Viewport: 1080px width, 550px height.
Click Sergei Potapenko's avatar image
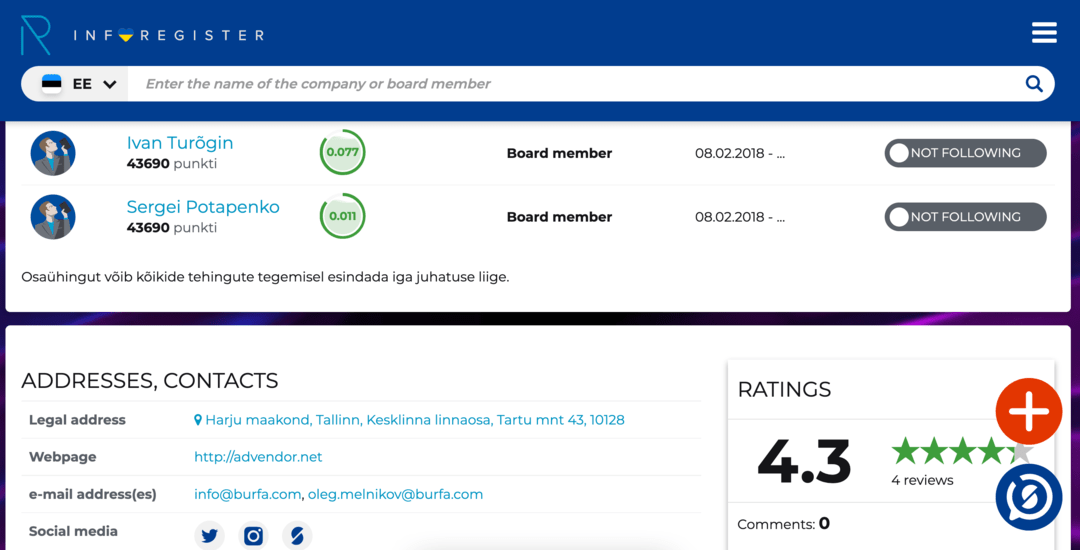click(53, 217)
